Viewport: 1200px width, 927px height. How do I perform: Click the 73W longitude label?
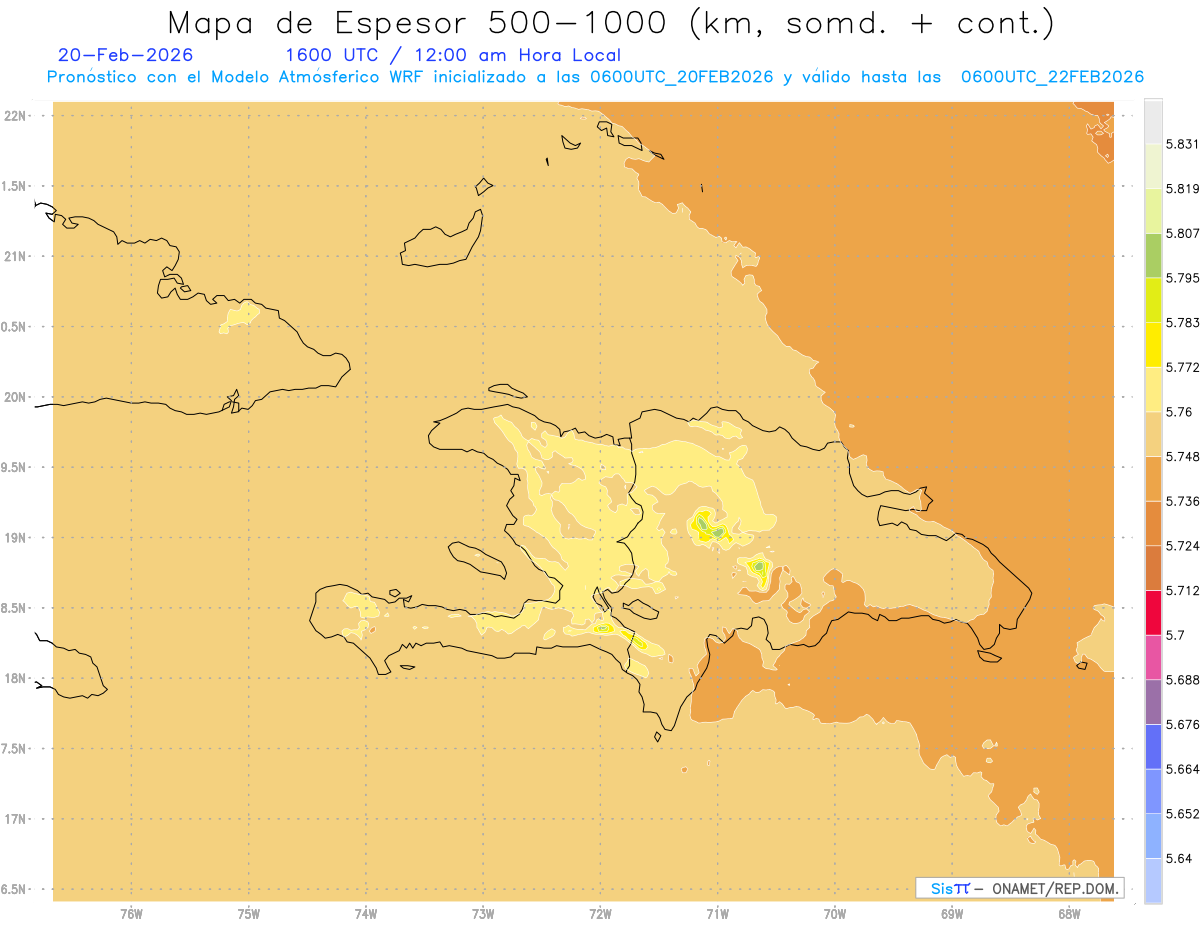click(x=483, y=913)
